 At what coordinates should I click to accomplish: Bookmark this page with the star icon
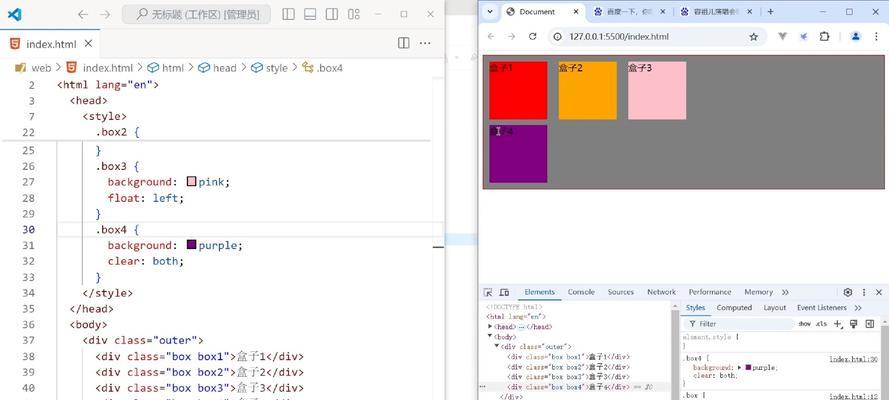click(x=753, y=36)
